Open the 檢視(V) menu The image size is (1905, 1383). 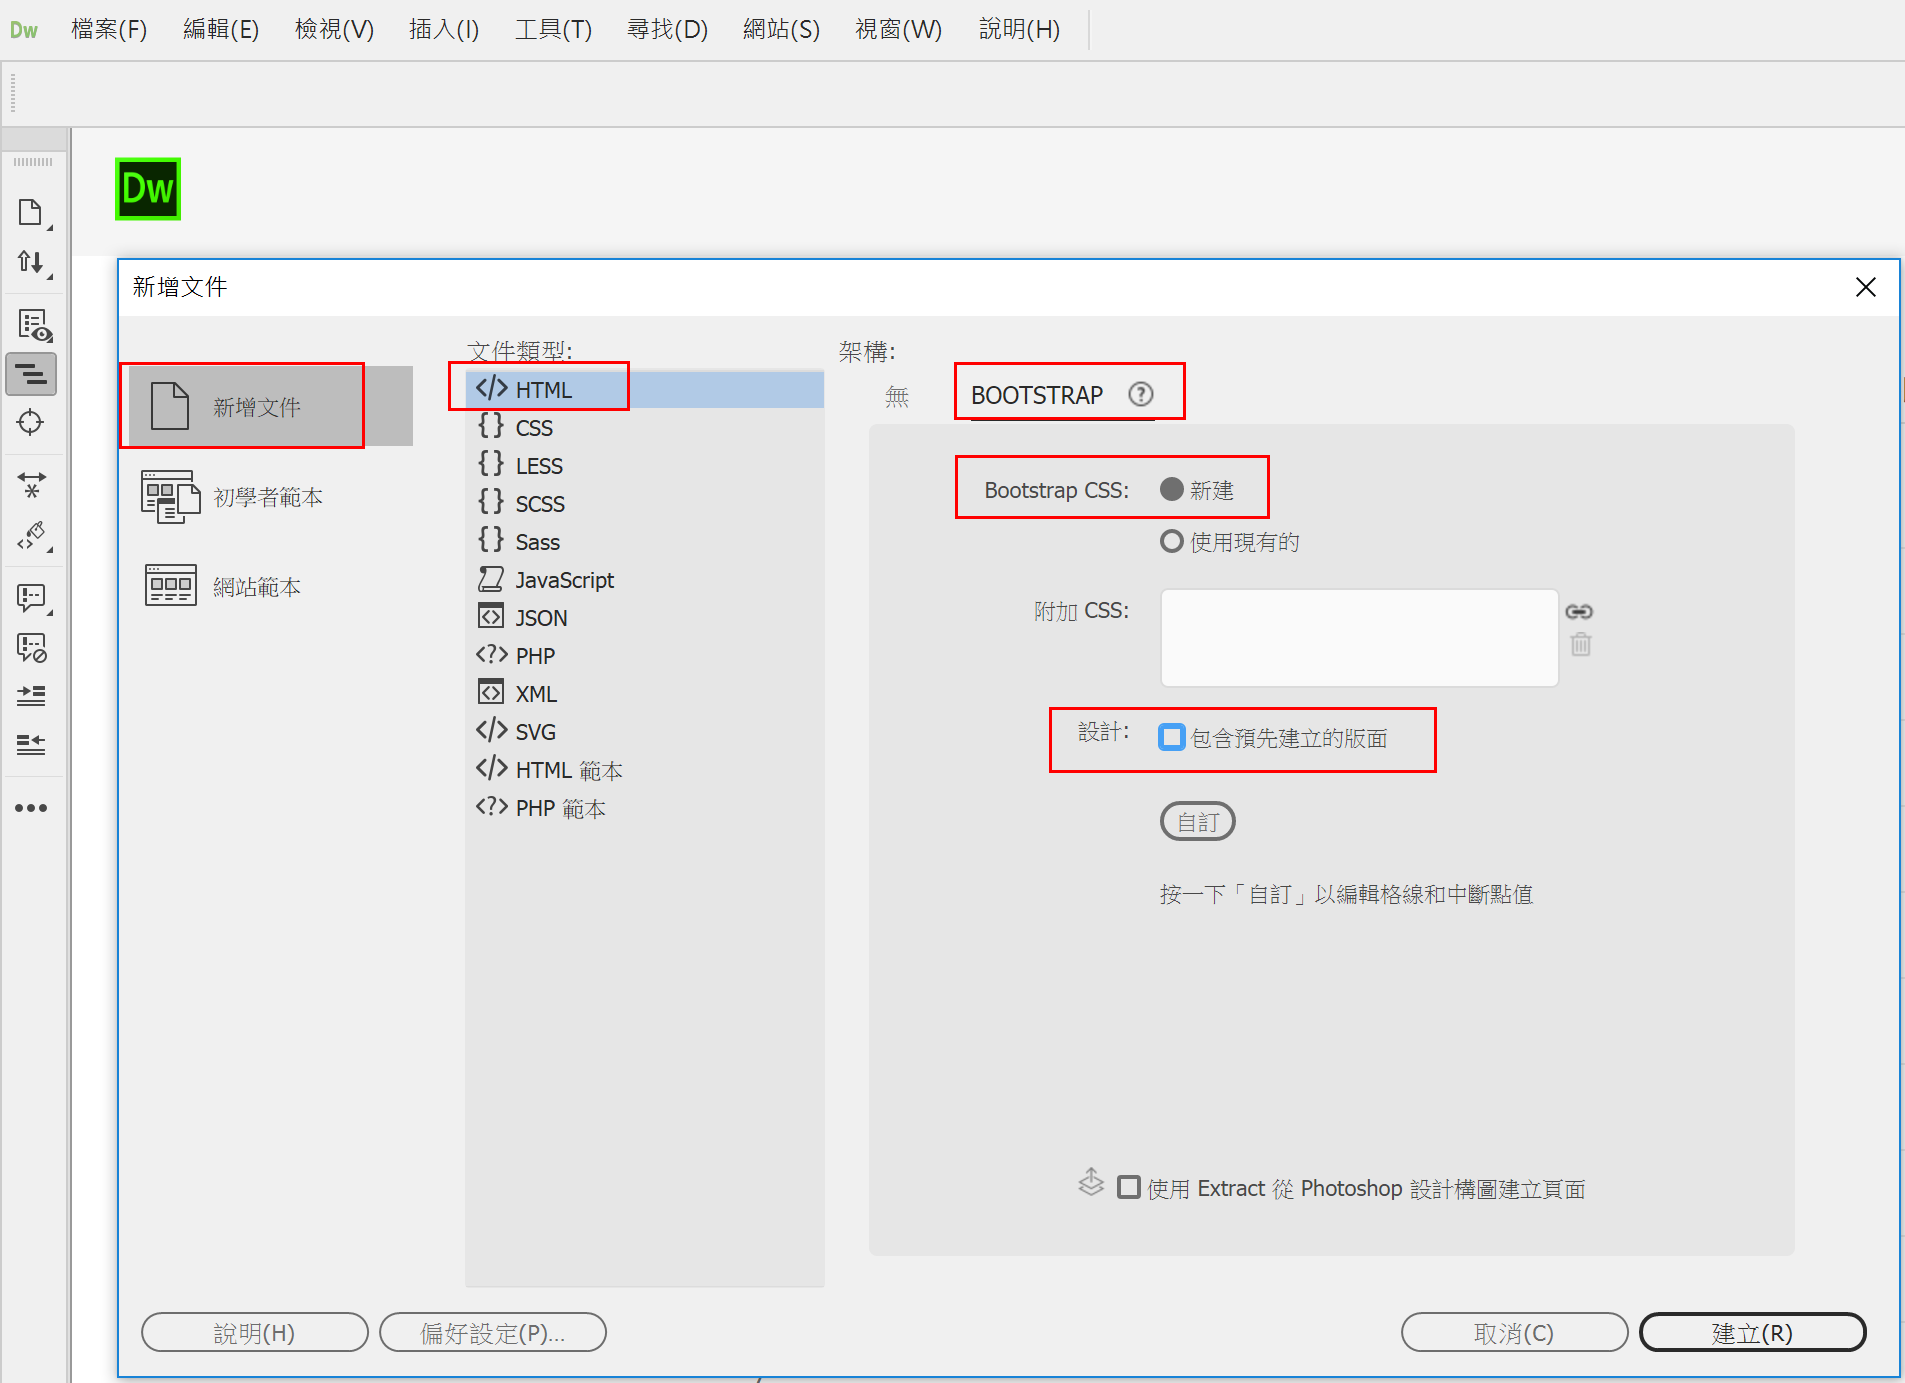pos(334,30)
